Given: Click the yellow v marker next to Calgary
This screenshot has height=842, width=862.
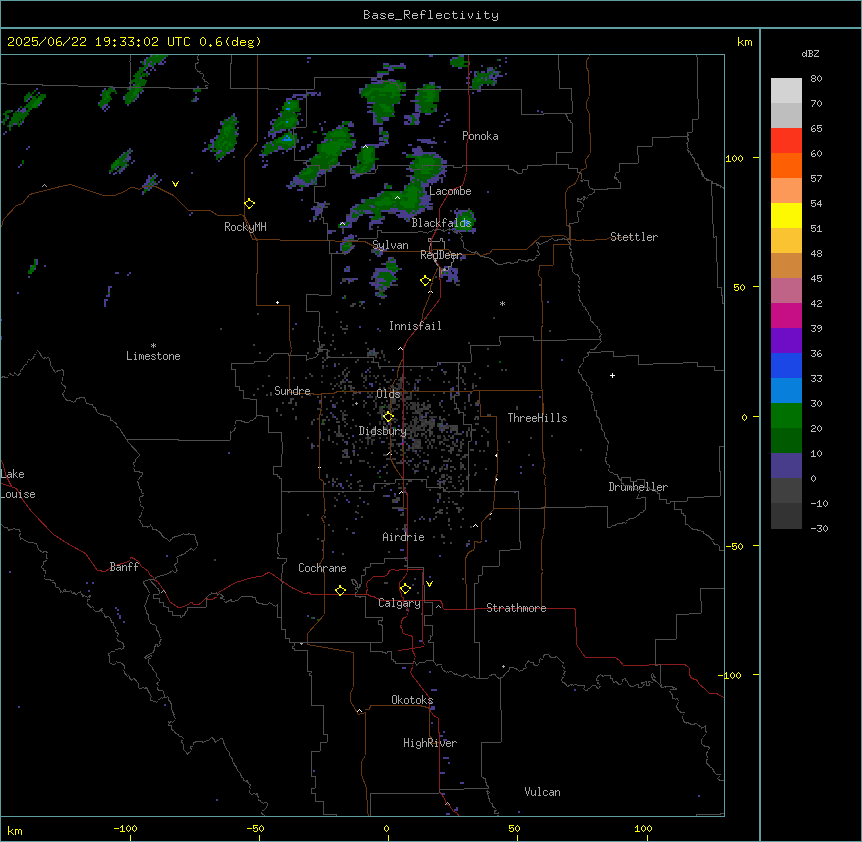Looking at the screenshot, I should (x=429, y=584).
